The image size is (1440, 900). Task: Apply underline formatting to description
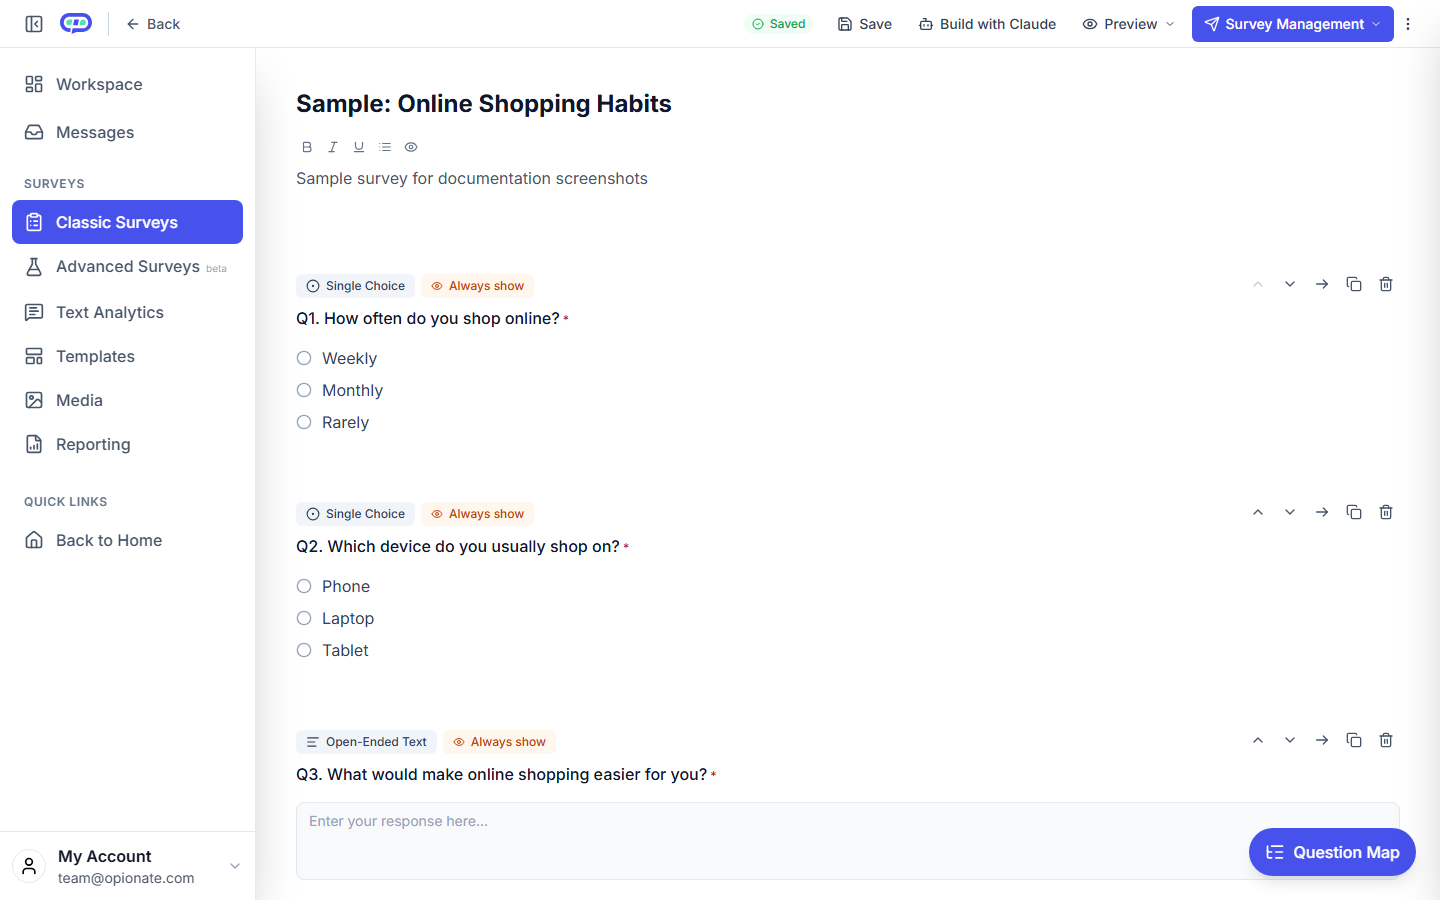(359, 147)
